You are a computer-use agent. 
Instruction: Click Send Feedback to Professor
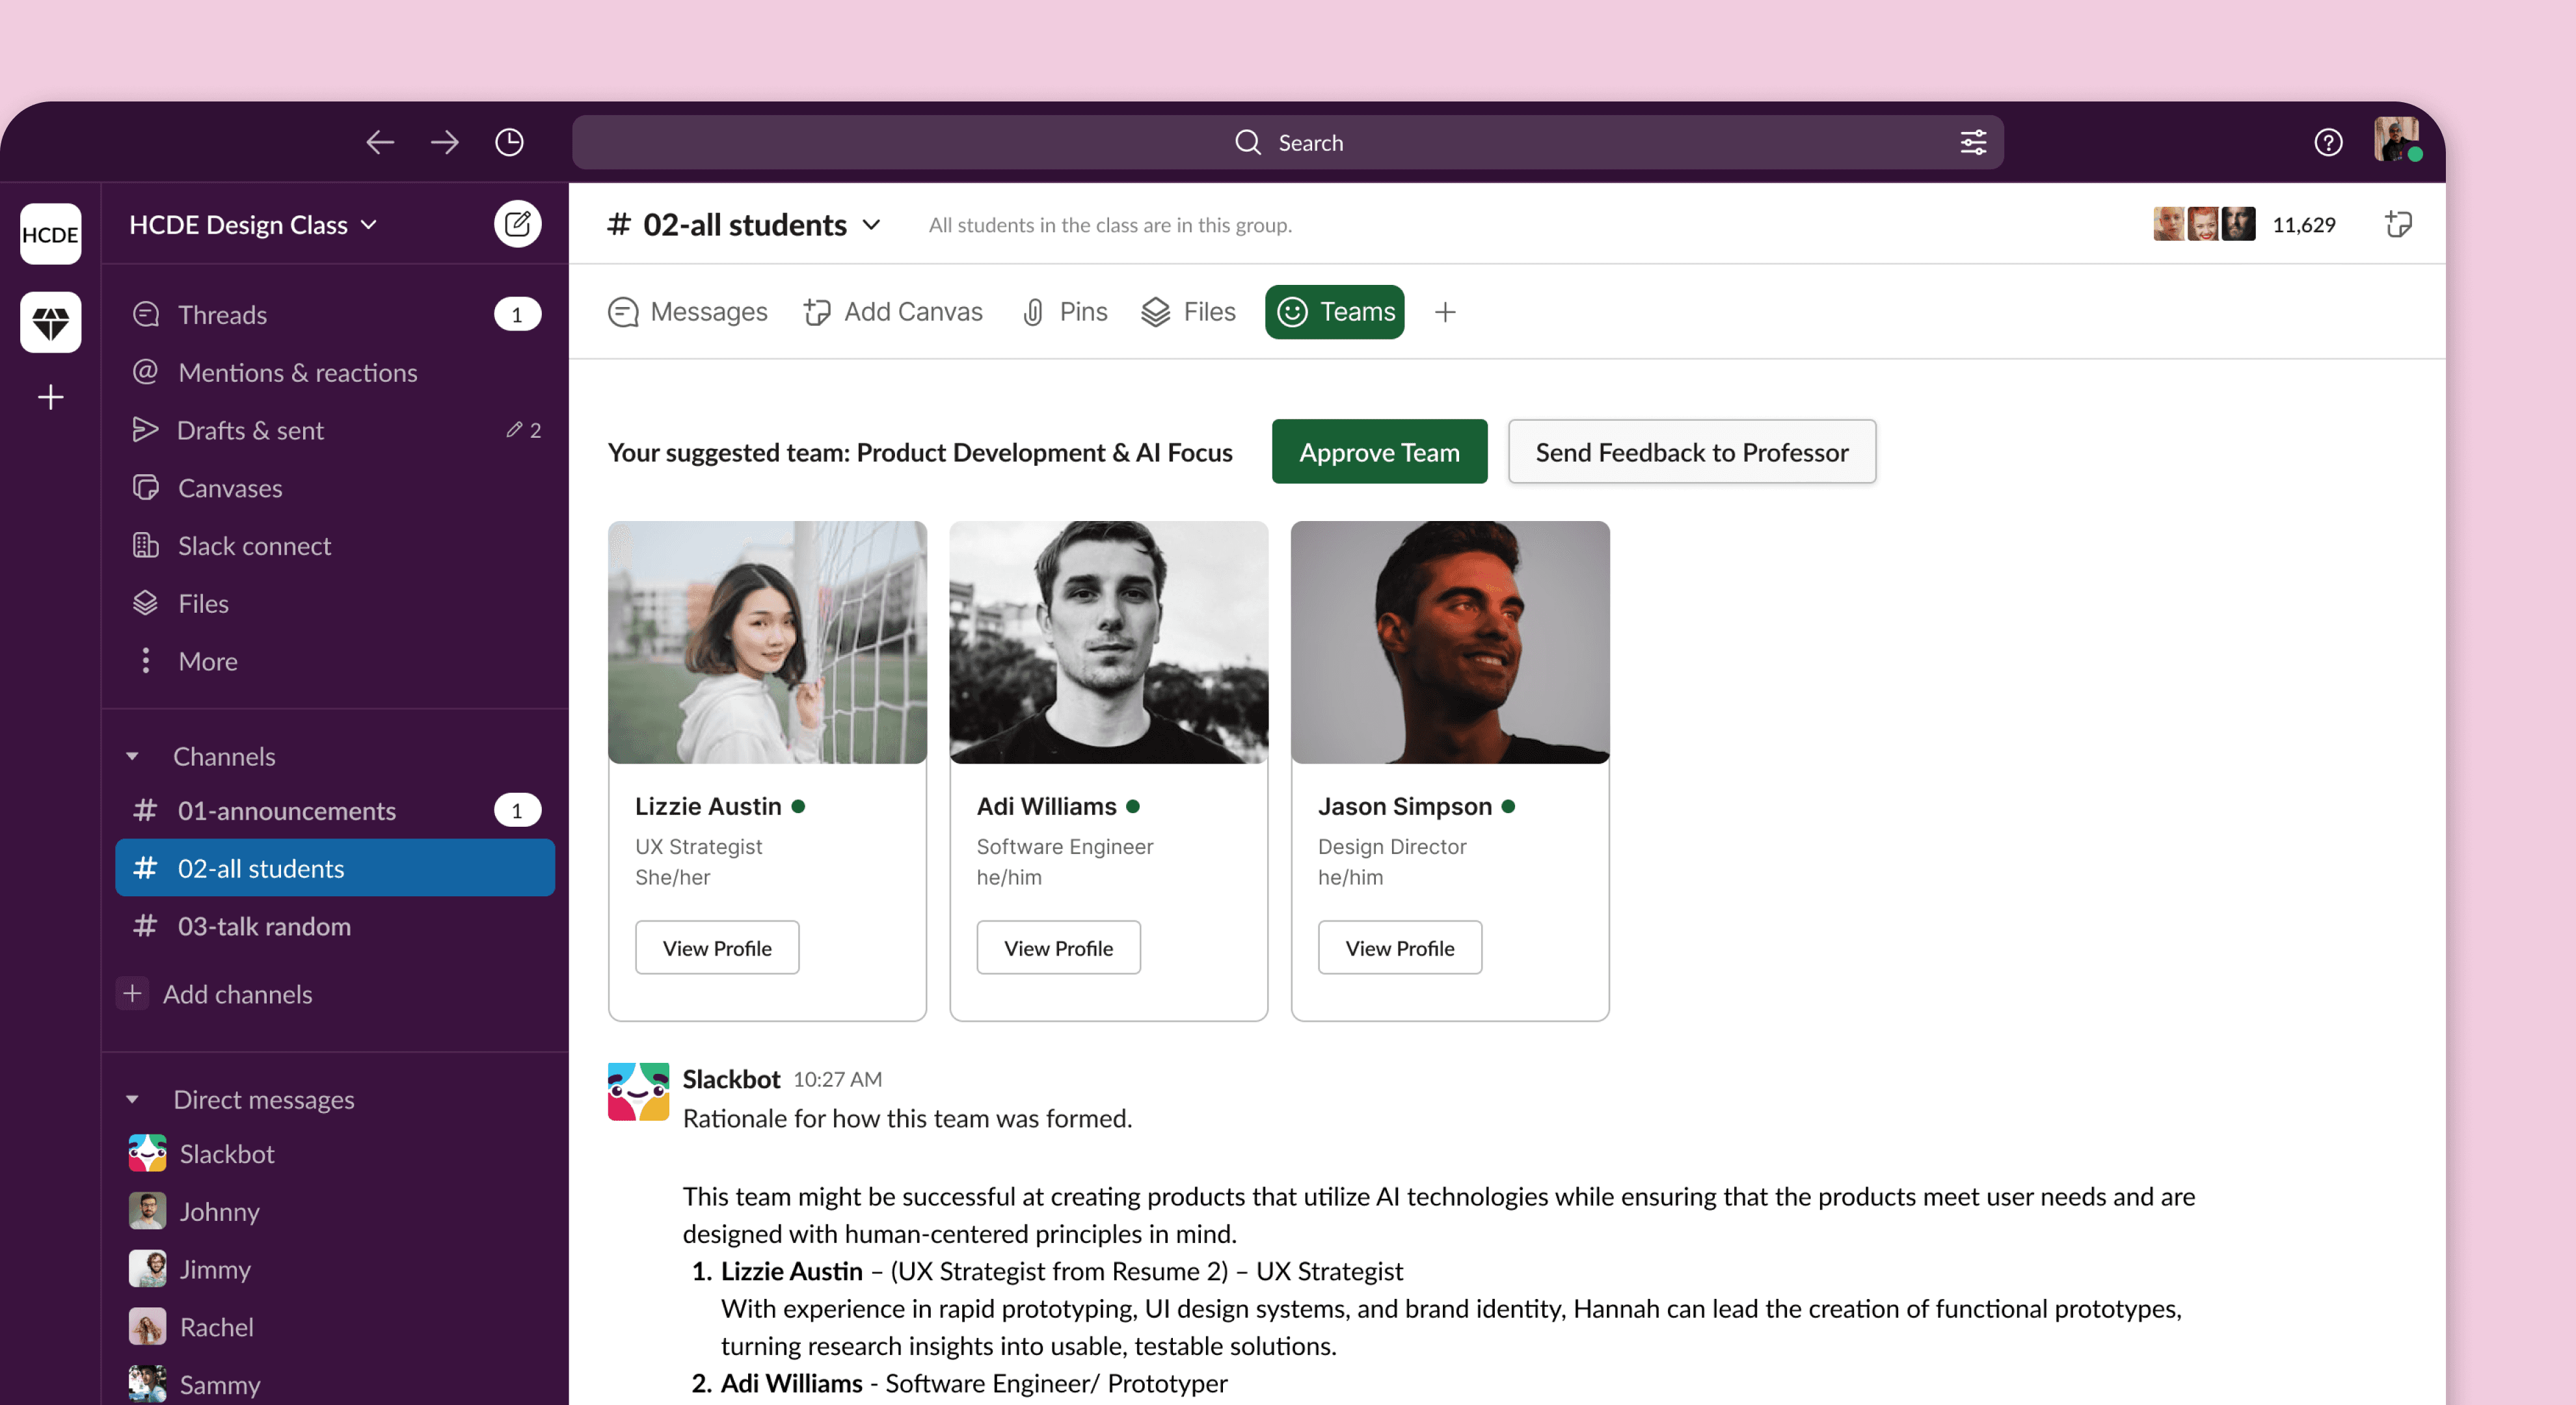coord(1691,452)
